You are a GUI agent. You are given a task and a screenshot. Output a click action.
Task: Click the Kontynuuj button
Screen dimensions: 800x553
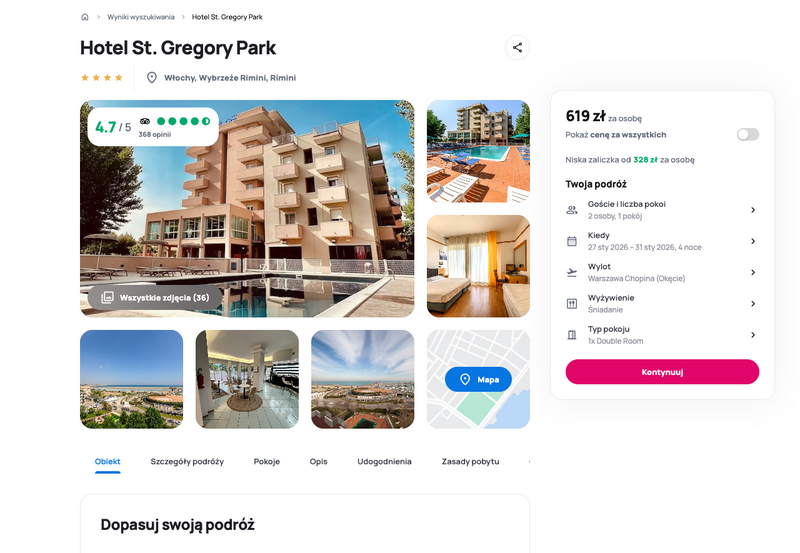point(662,372)
